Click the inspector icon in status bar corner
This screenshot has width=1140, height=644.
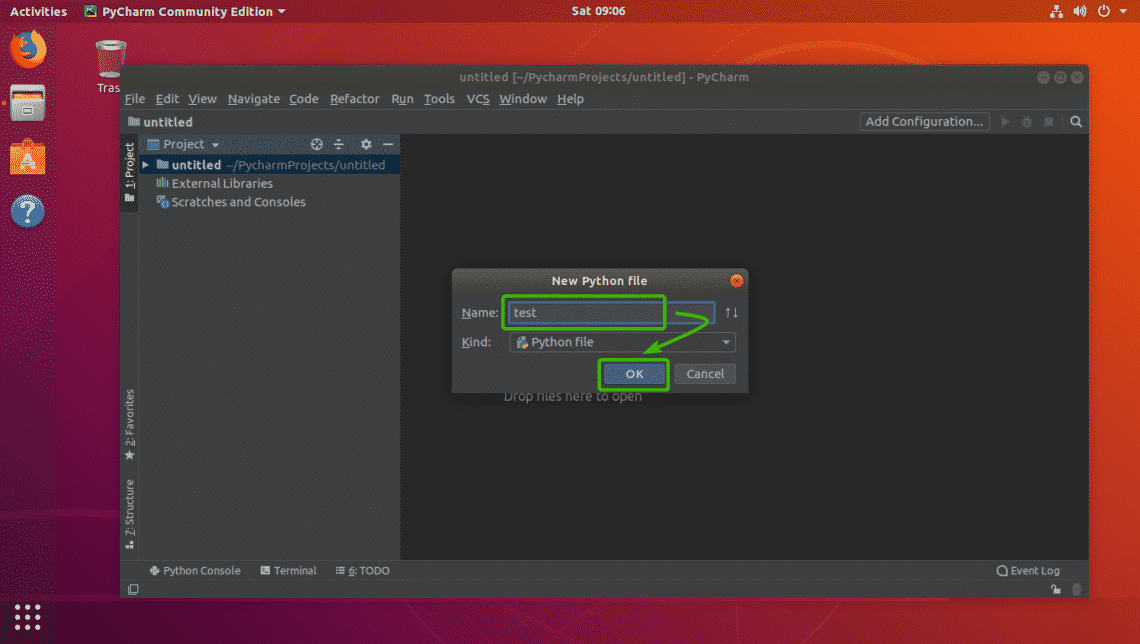(x=1077, y=589)
